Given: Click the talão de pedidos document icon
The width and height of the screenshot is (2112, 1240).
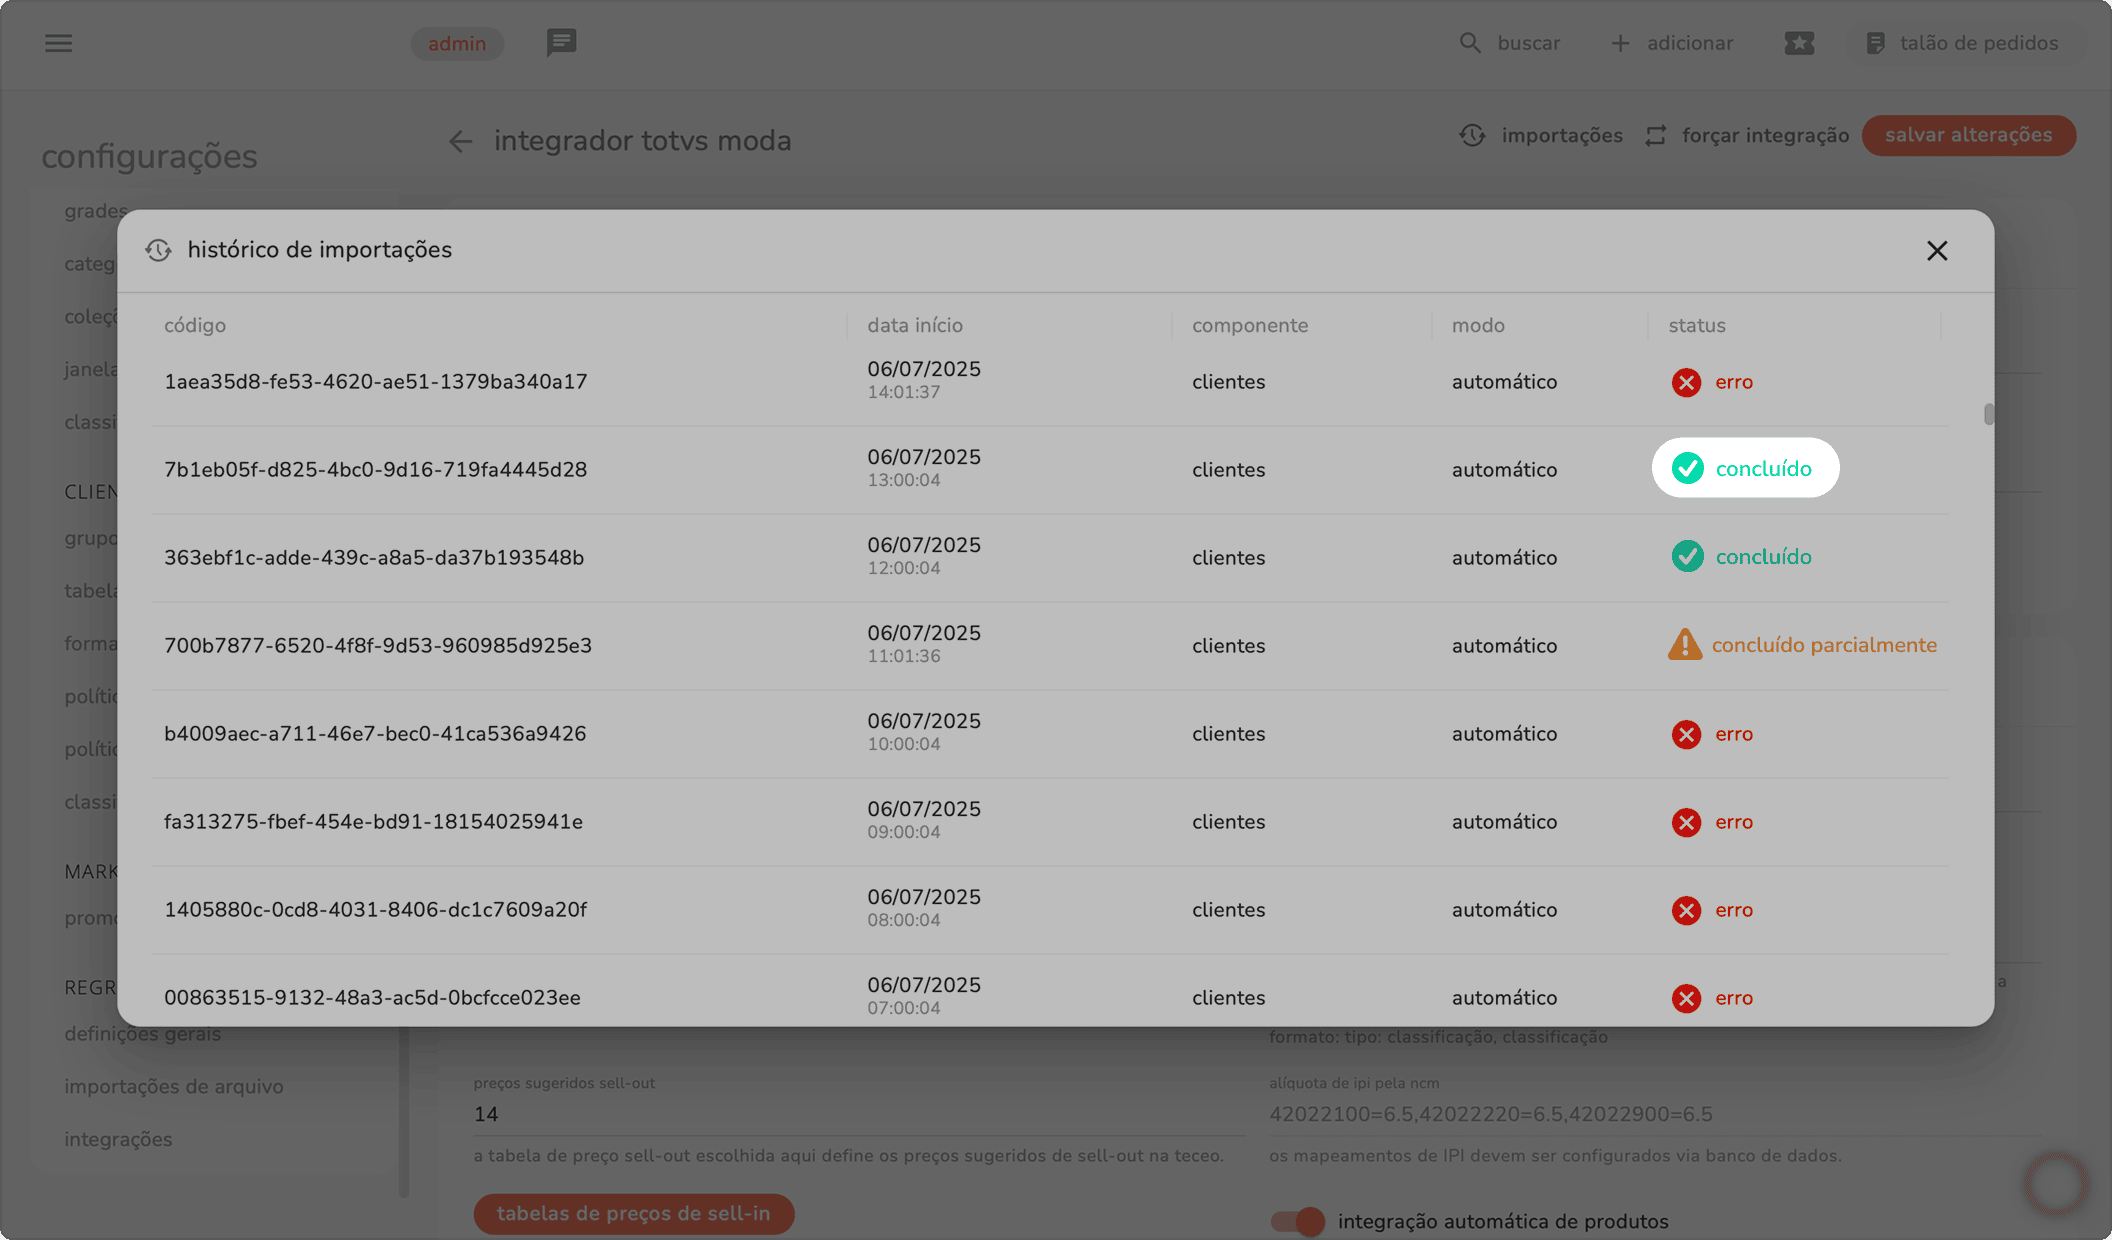Looking at the screenshot, I should [x=1875, y=43].
